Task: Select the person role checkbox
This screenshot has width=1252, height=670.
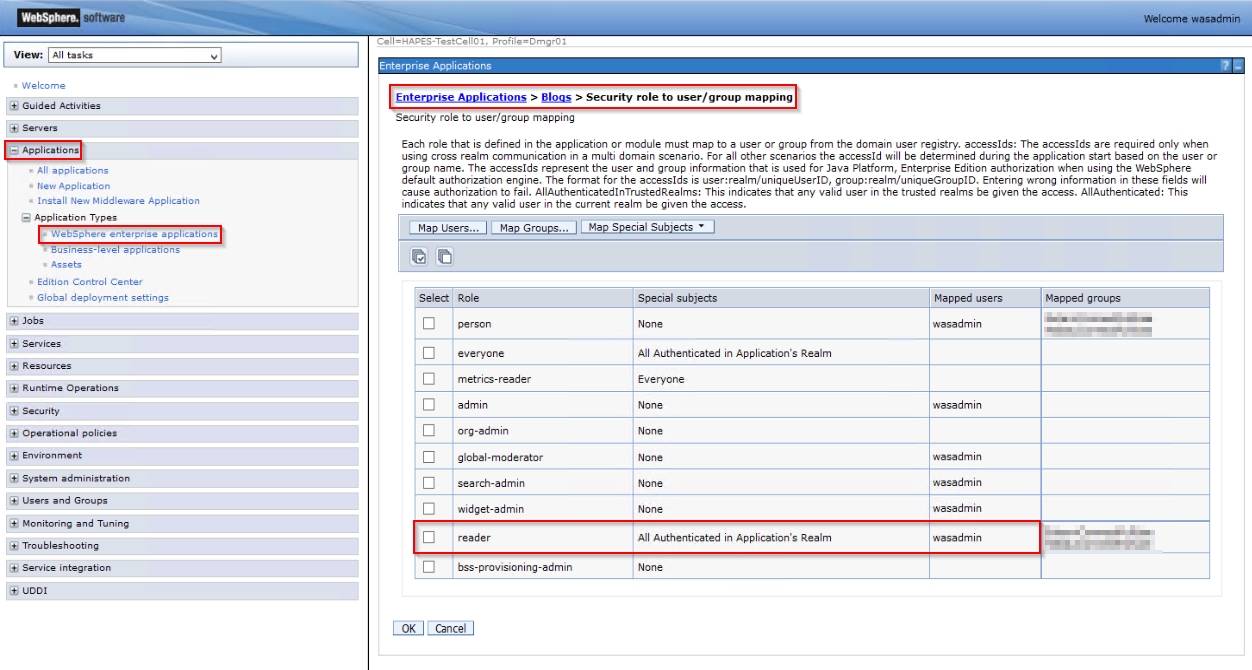Action: pos(429,324)
